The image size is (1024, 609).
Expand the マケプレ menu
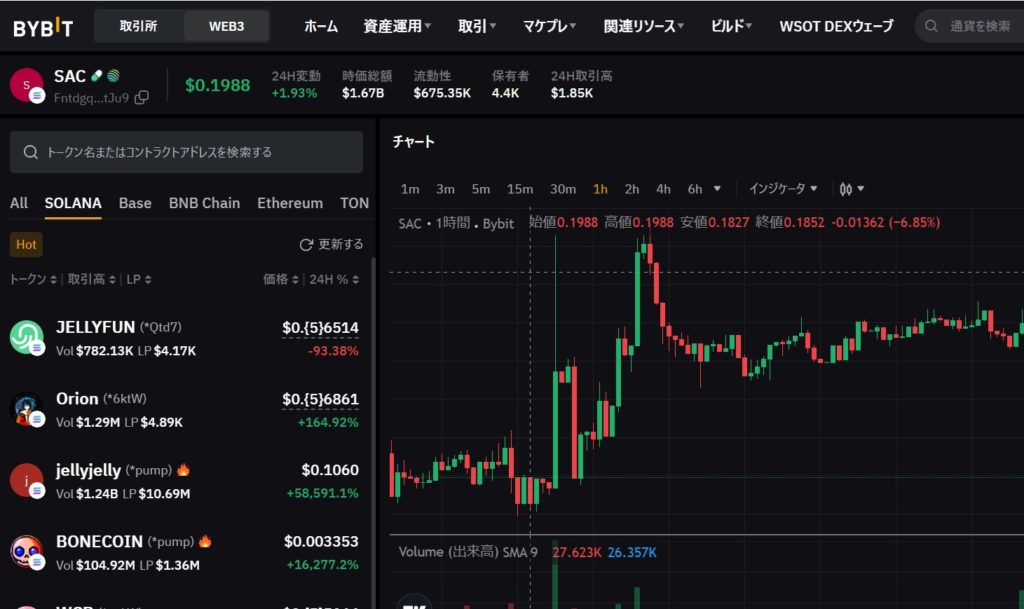click(549, 26)
